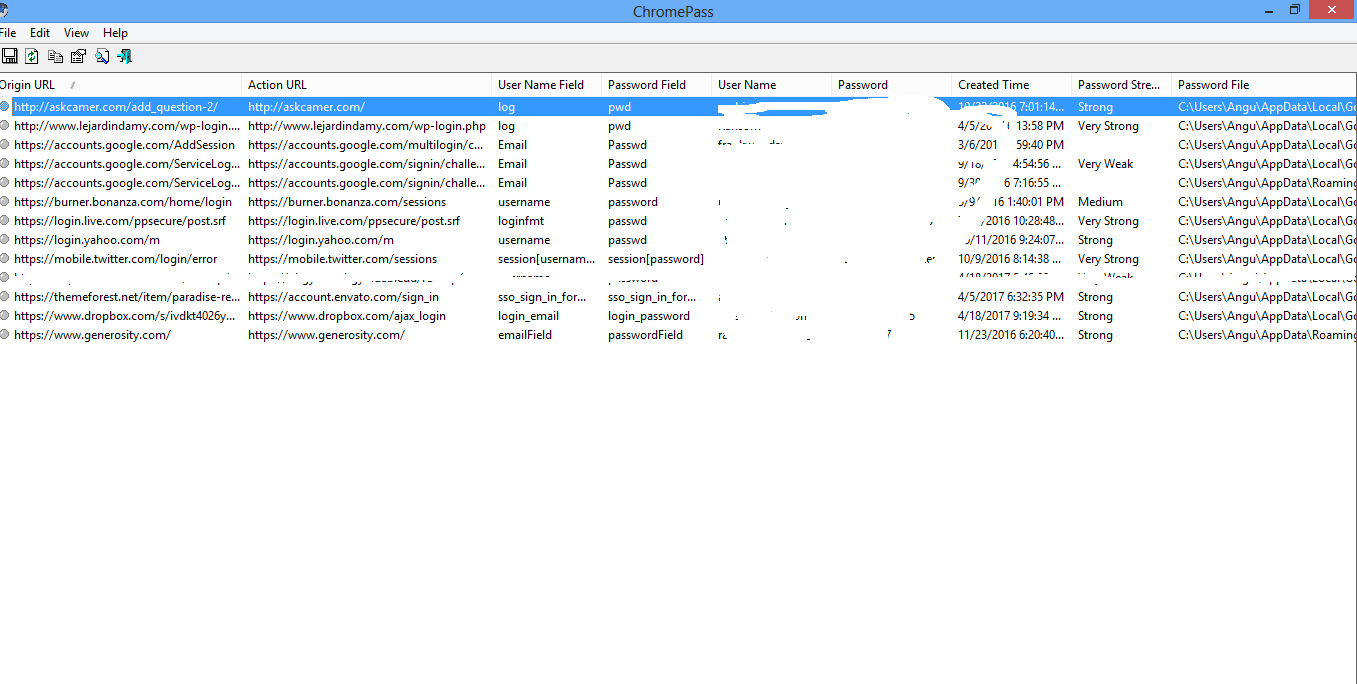Viewport: 1357px width, 684px height.
Task: Click the Refresh toolbar icon
Action: pyautogui.click(x=32, y=56)
